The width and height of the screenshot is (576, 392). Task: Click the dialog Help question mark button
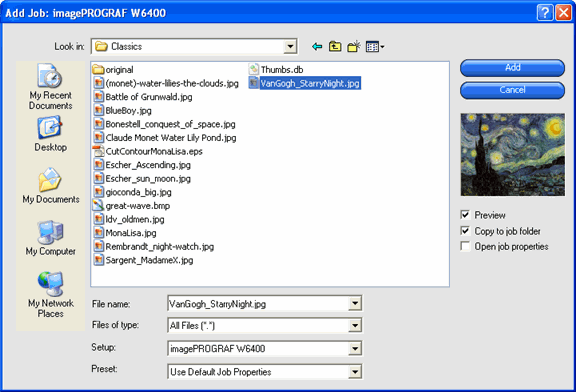tap(545, 13)
